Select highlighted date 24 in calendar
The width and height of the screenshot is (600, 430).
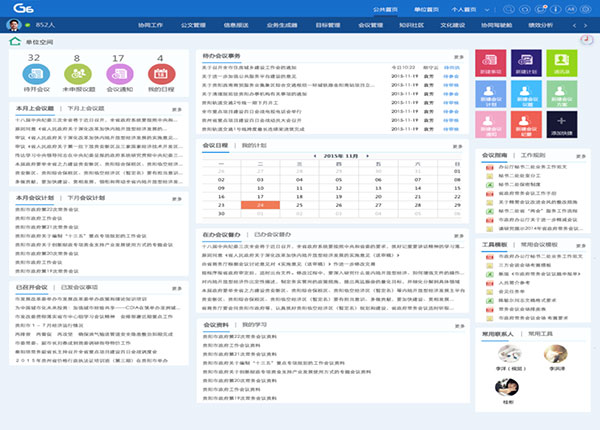click(260, 205)
